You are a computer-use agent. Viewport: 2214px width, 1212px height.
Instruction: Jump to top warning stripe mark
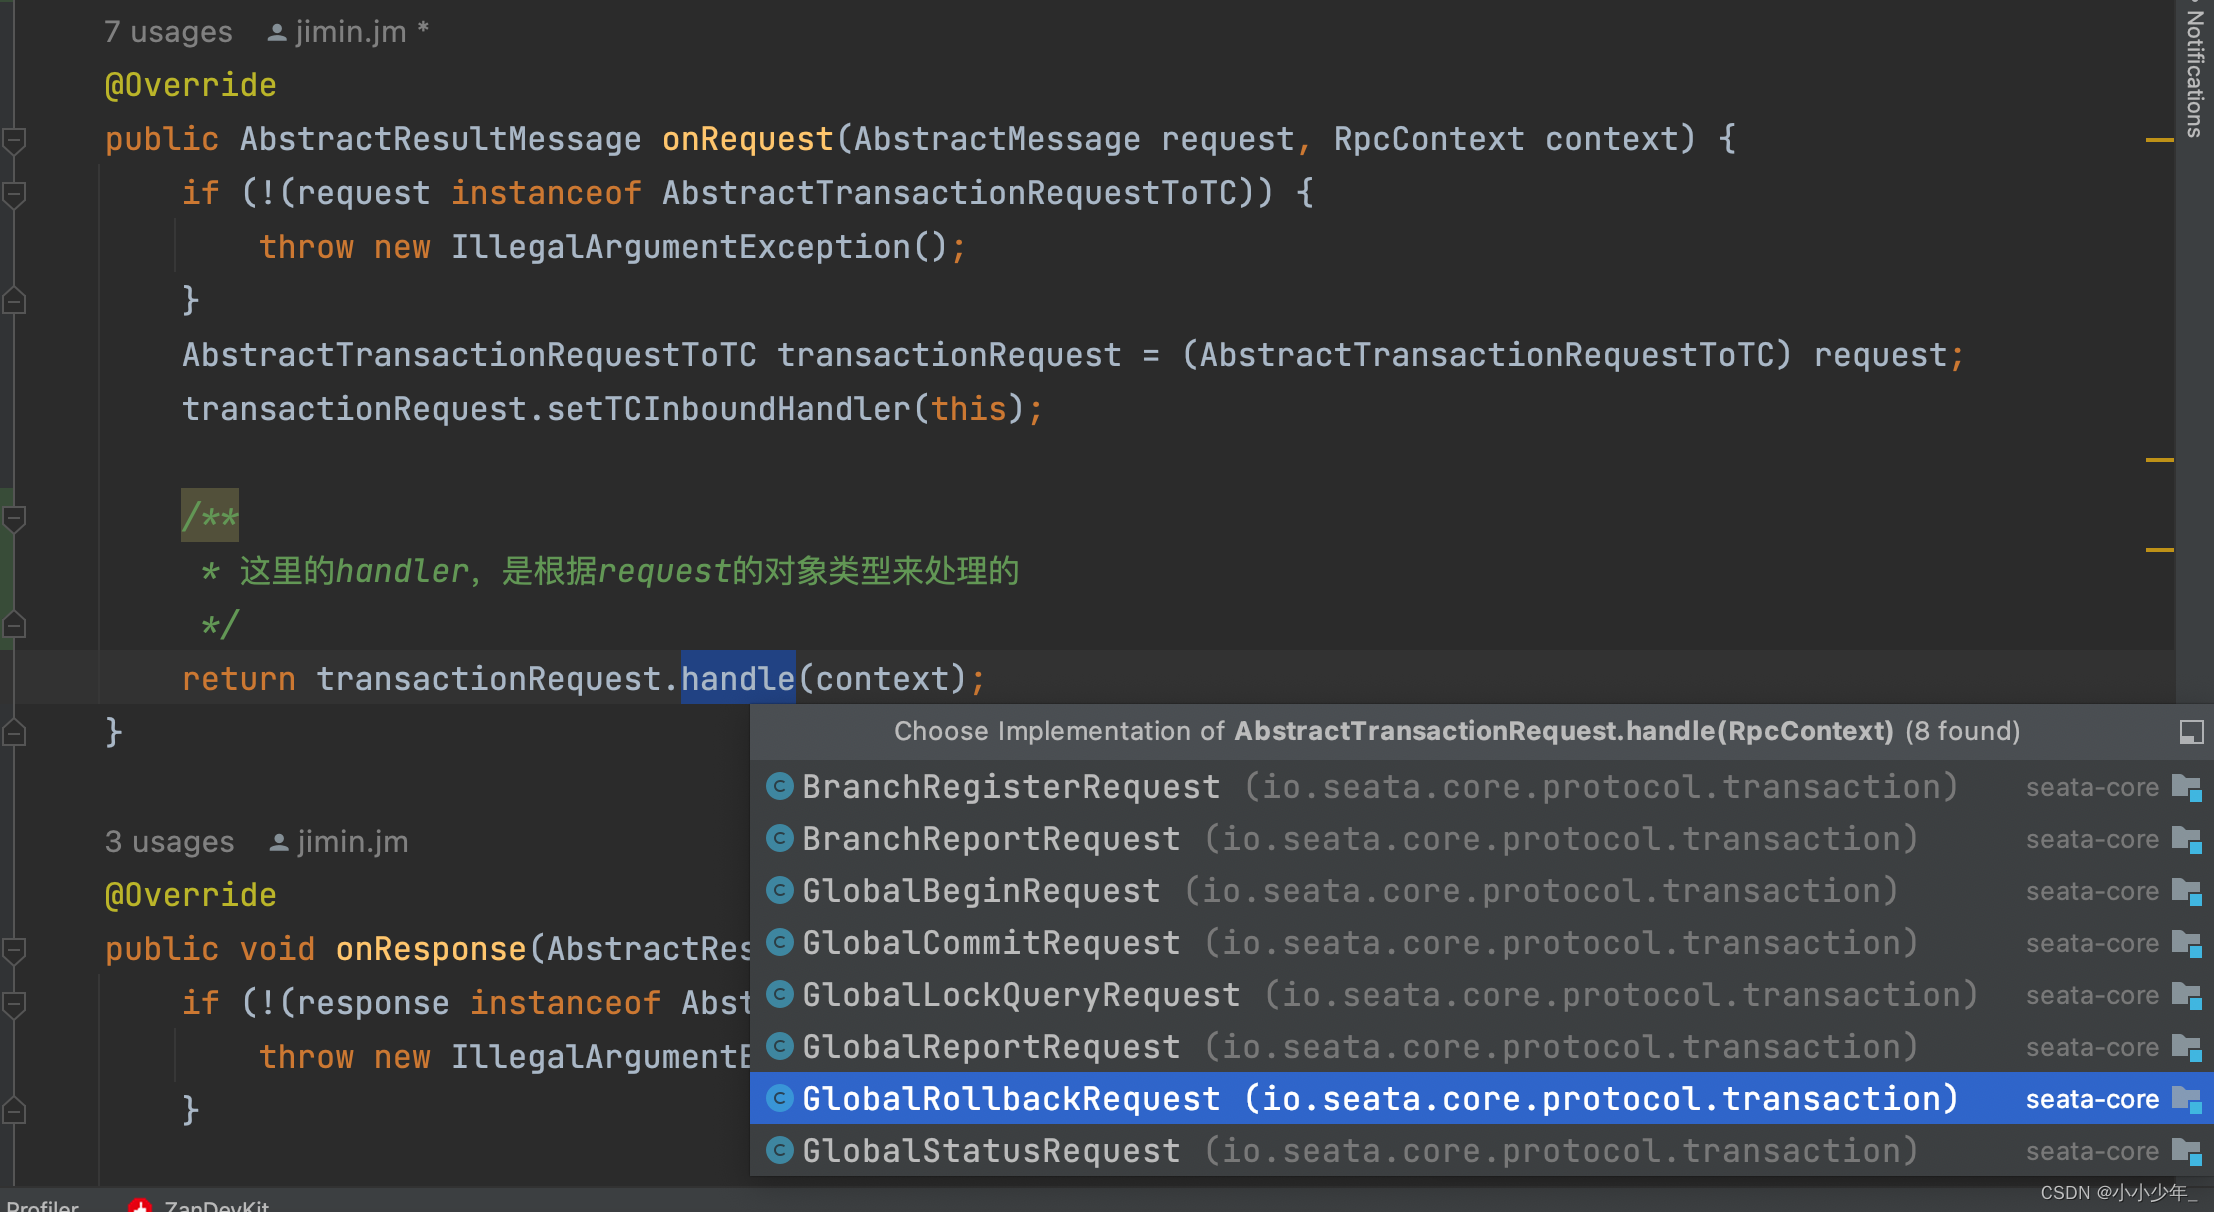click(2160, 140)
